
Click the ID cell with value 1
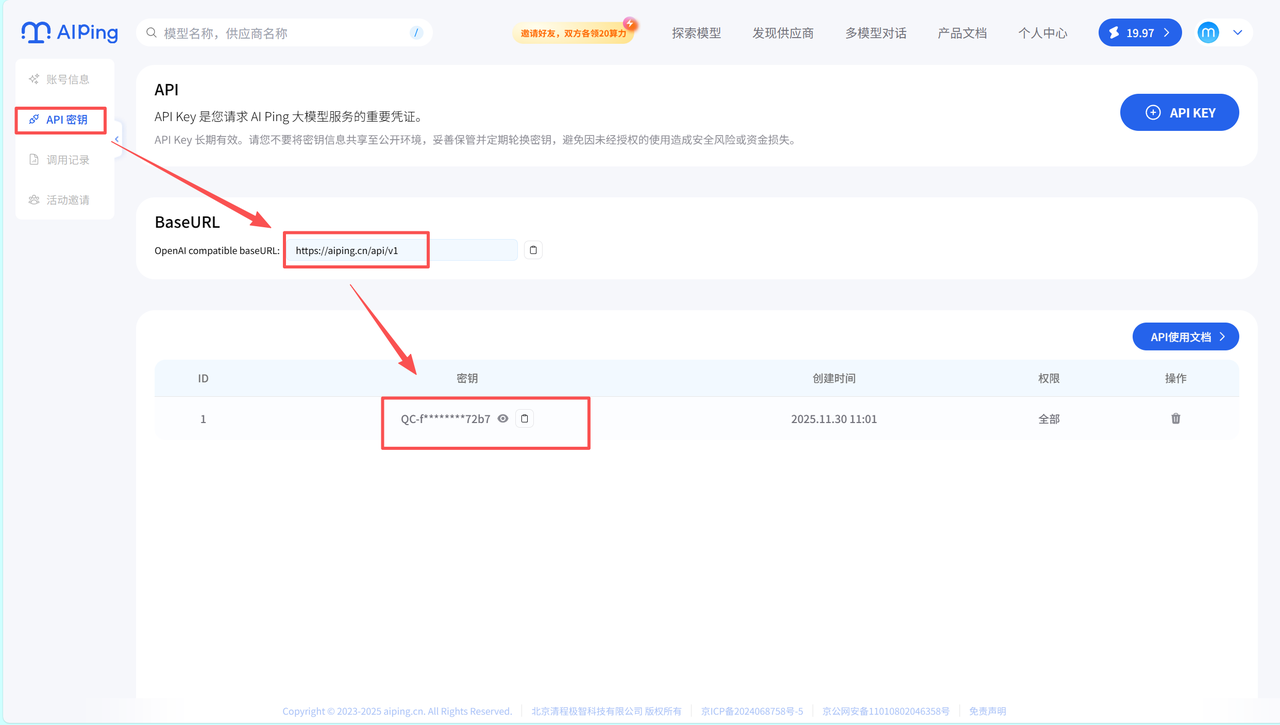203,419
